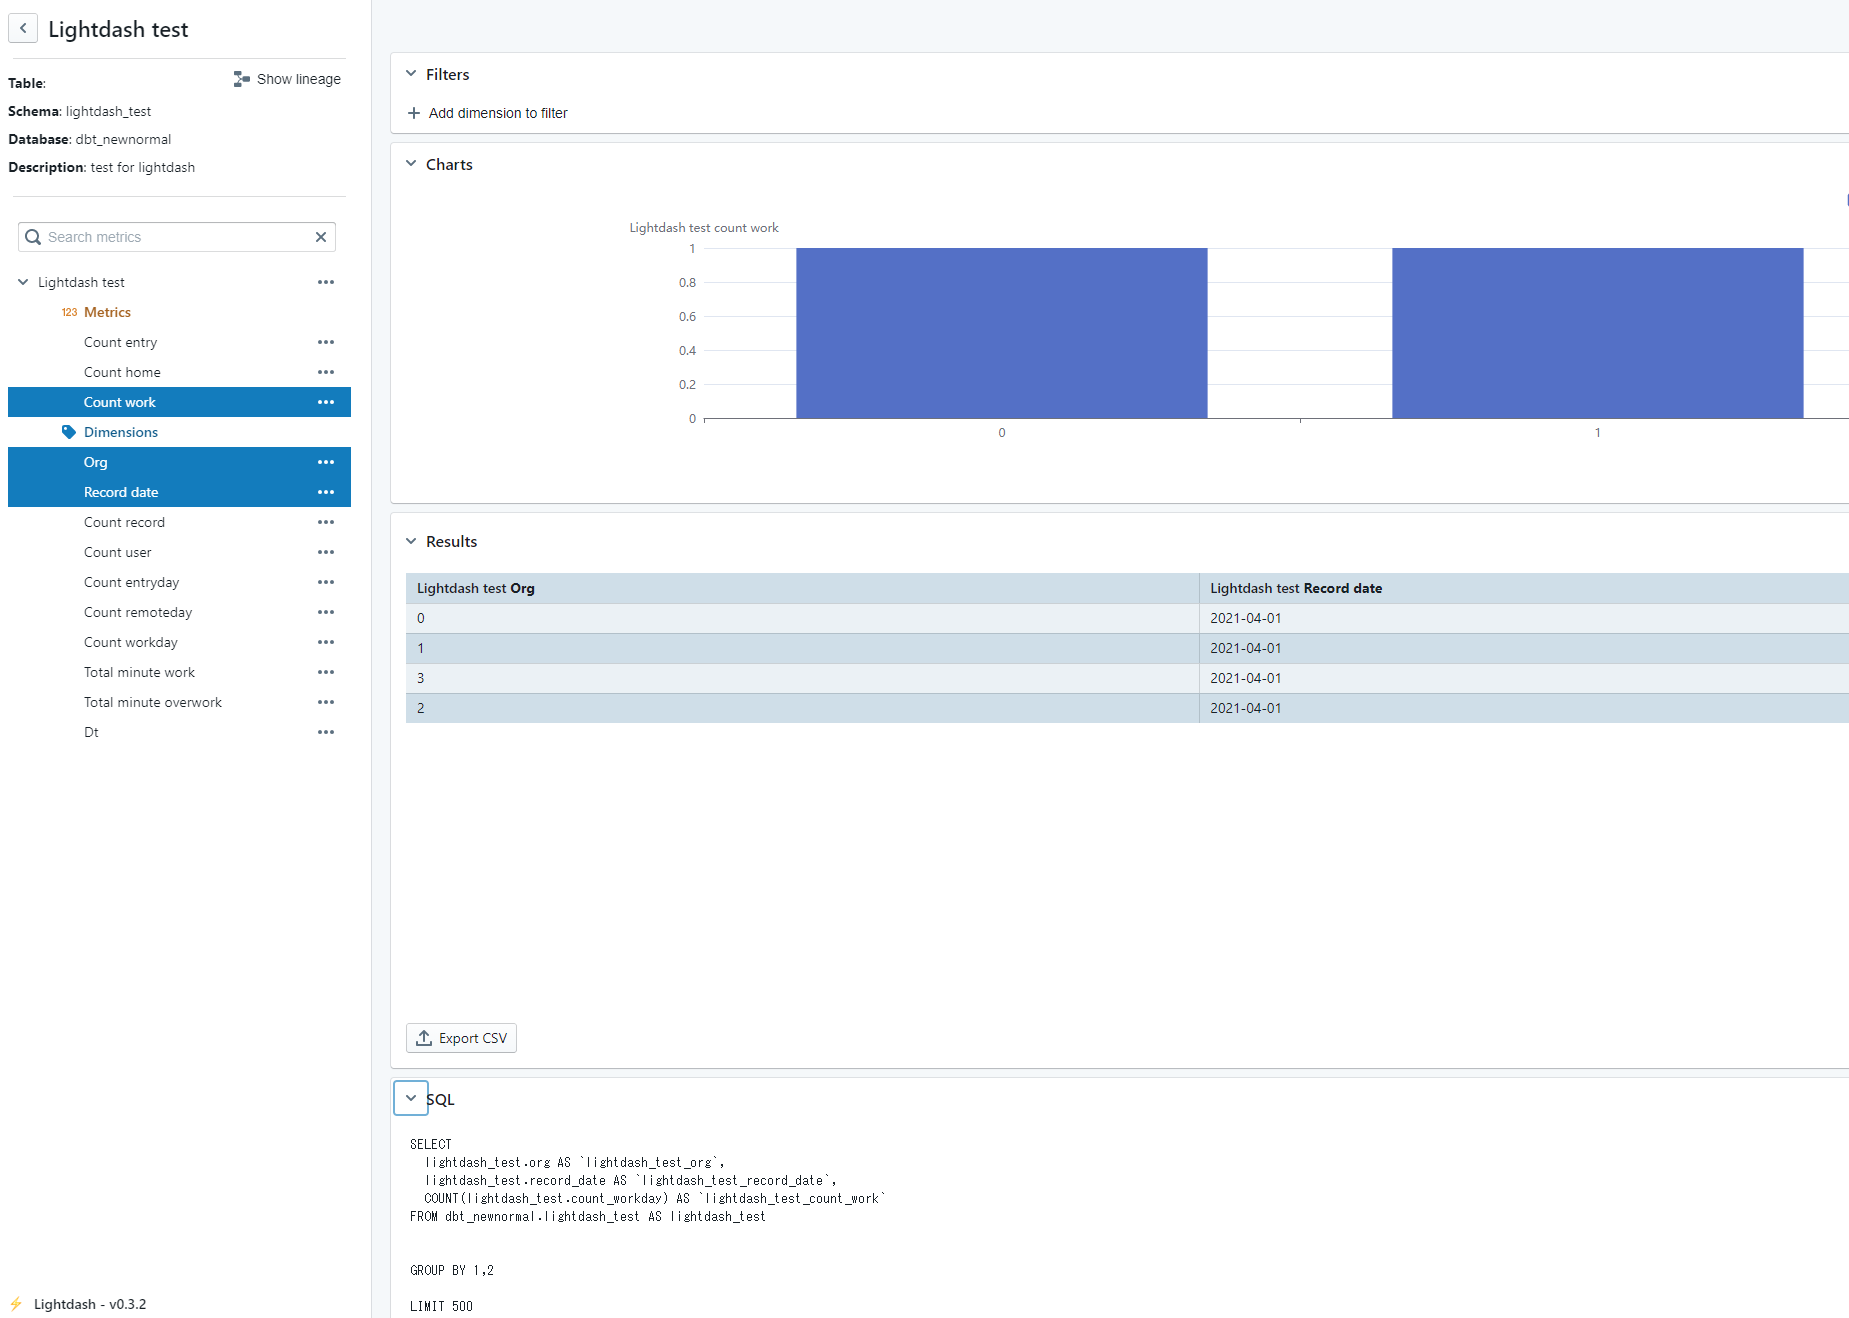This screenshot has height=1318, width=1849.
Task: Click the magnifier icon in the search box
Action: (33, 237)
